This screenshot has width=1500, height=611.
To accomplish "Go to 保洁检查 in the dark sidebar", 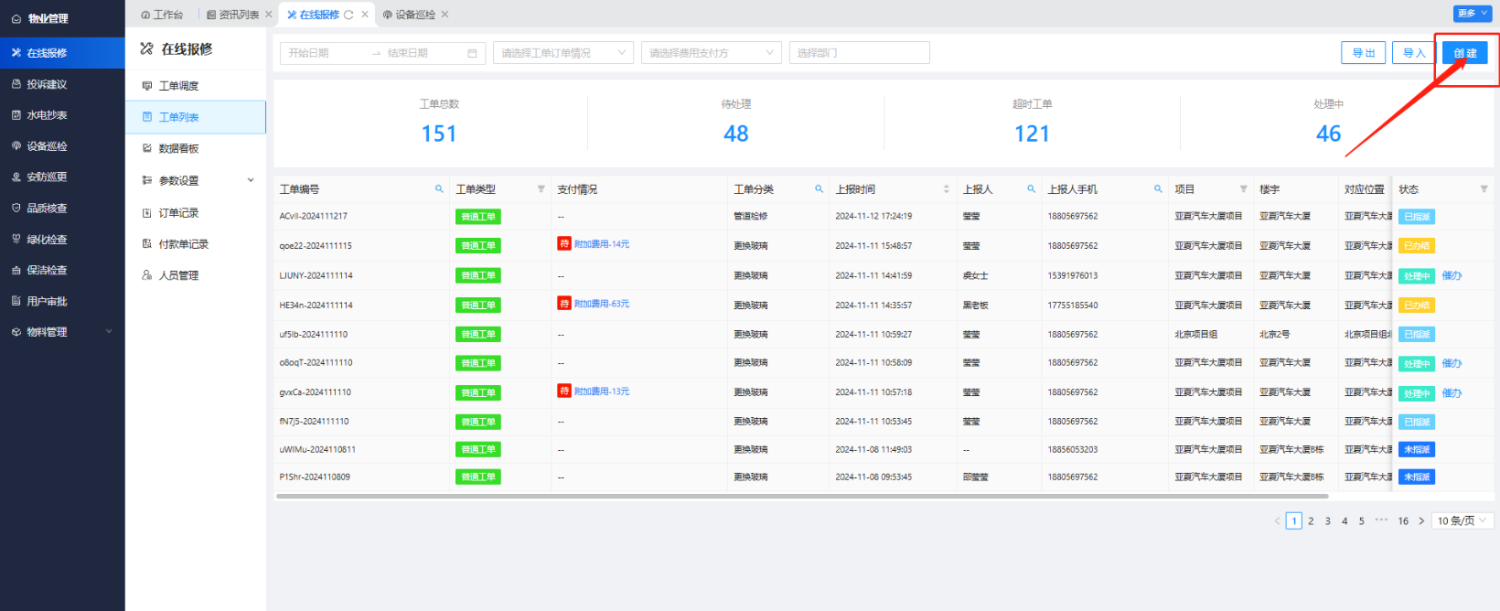I will 47,270.
